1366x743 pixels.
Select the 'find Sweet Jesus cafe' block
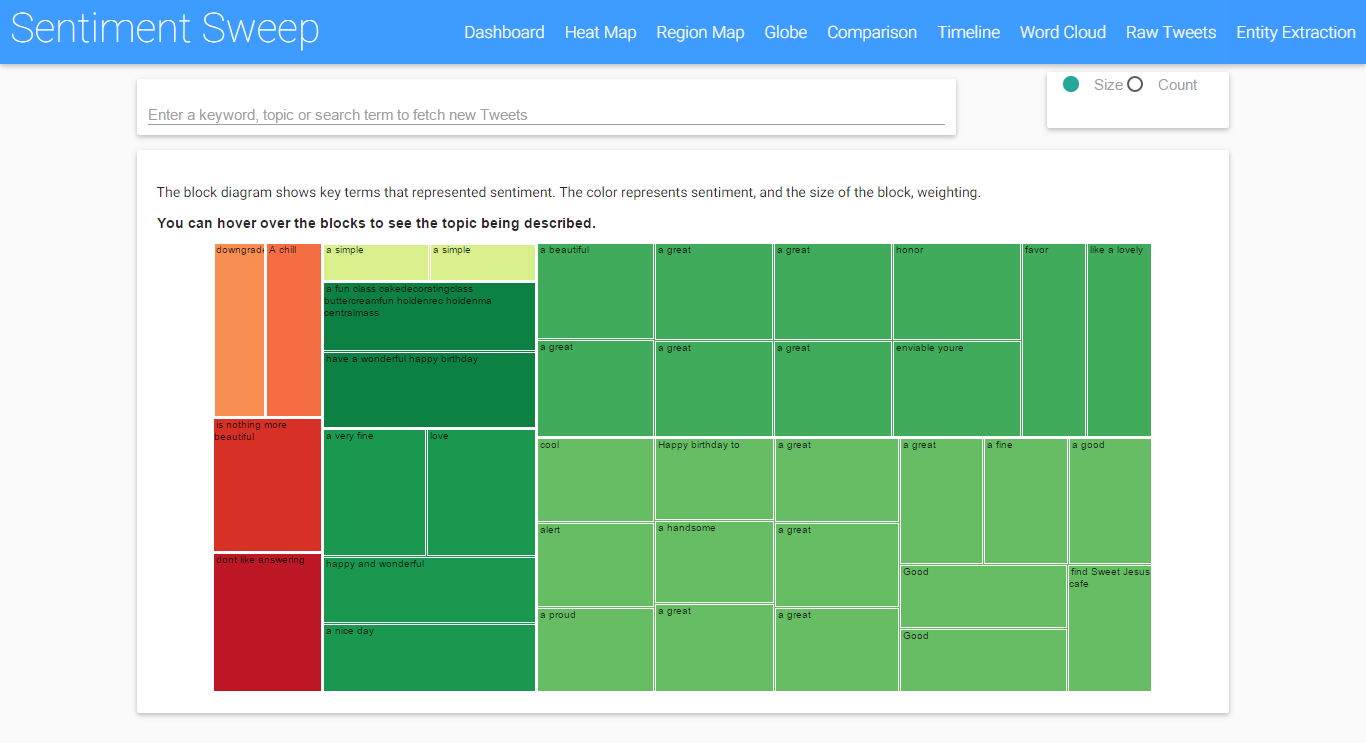[1110, 628]
